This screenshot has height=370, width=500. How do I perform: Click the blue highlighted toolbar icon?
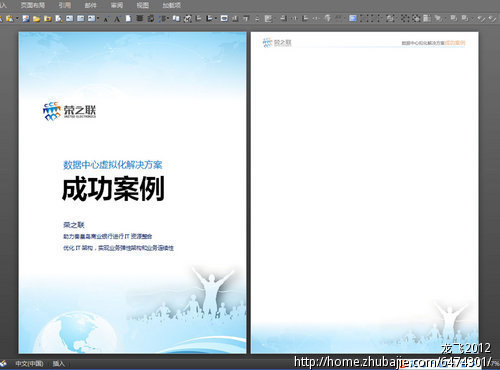click(x=353, y=18)
